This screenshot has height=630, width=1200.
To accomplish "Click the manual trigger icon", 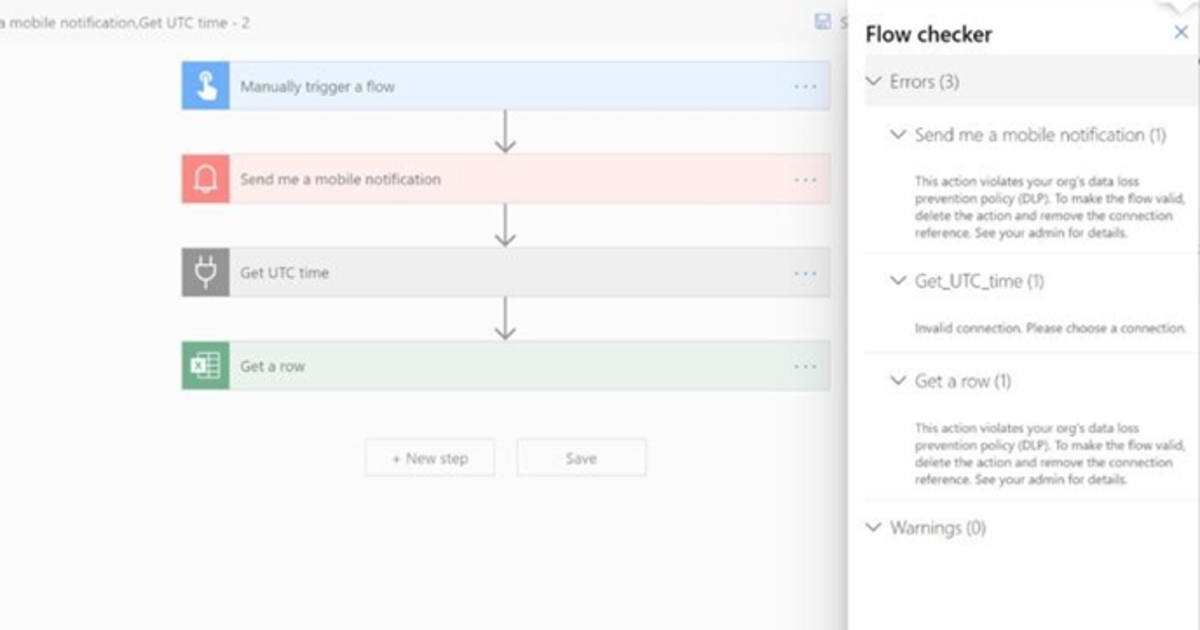I will 204,86.
